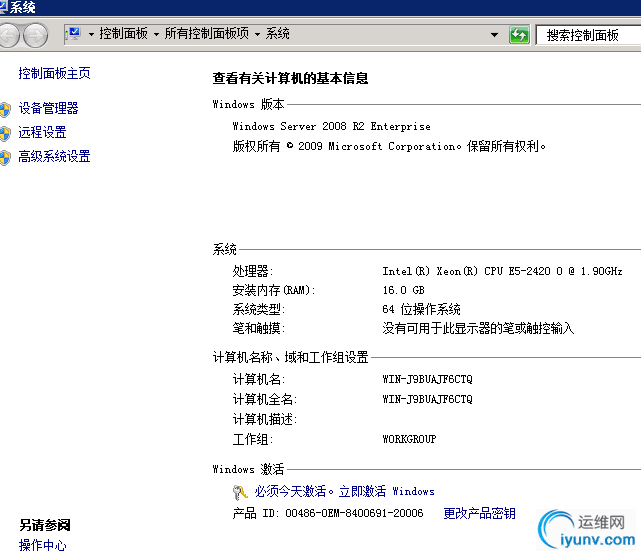The image size is (641, 556).
Task: Click full computer name value next to 计算机全名
Action: click(427, 399)
